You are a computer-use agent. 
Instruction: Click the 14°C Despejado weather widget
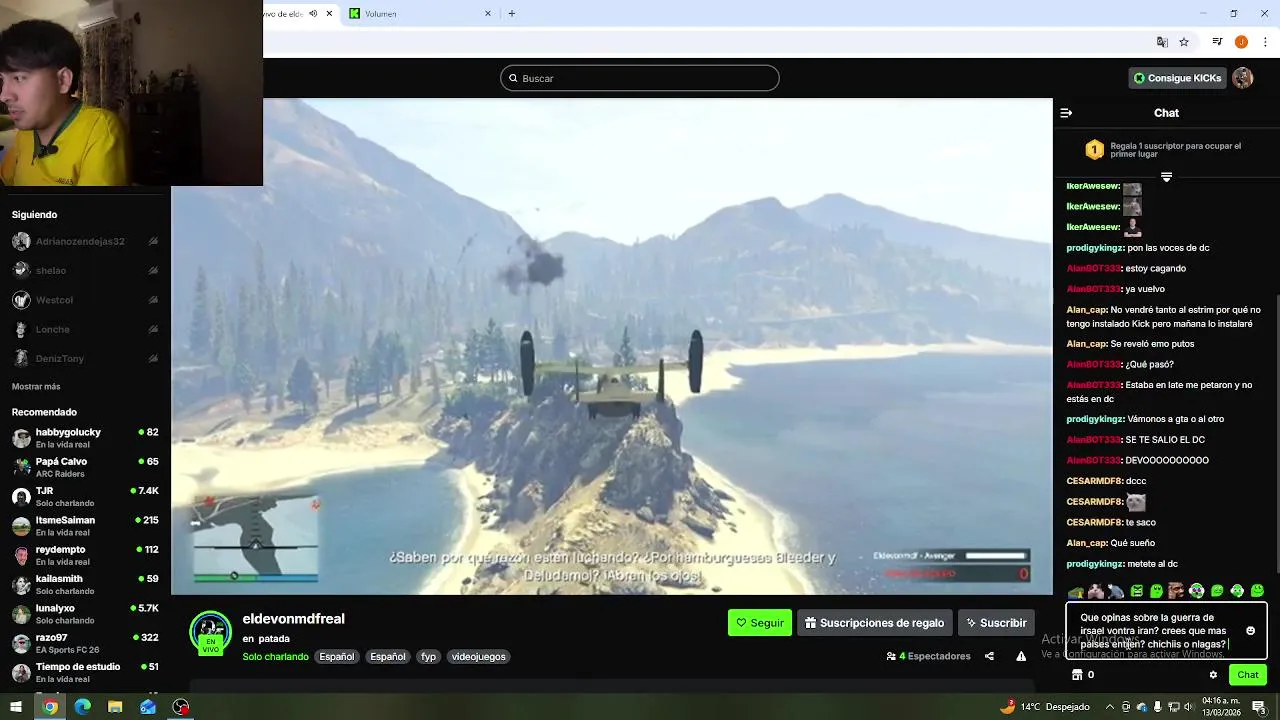(x=1045, y=707)
